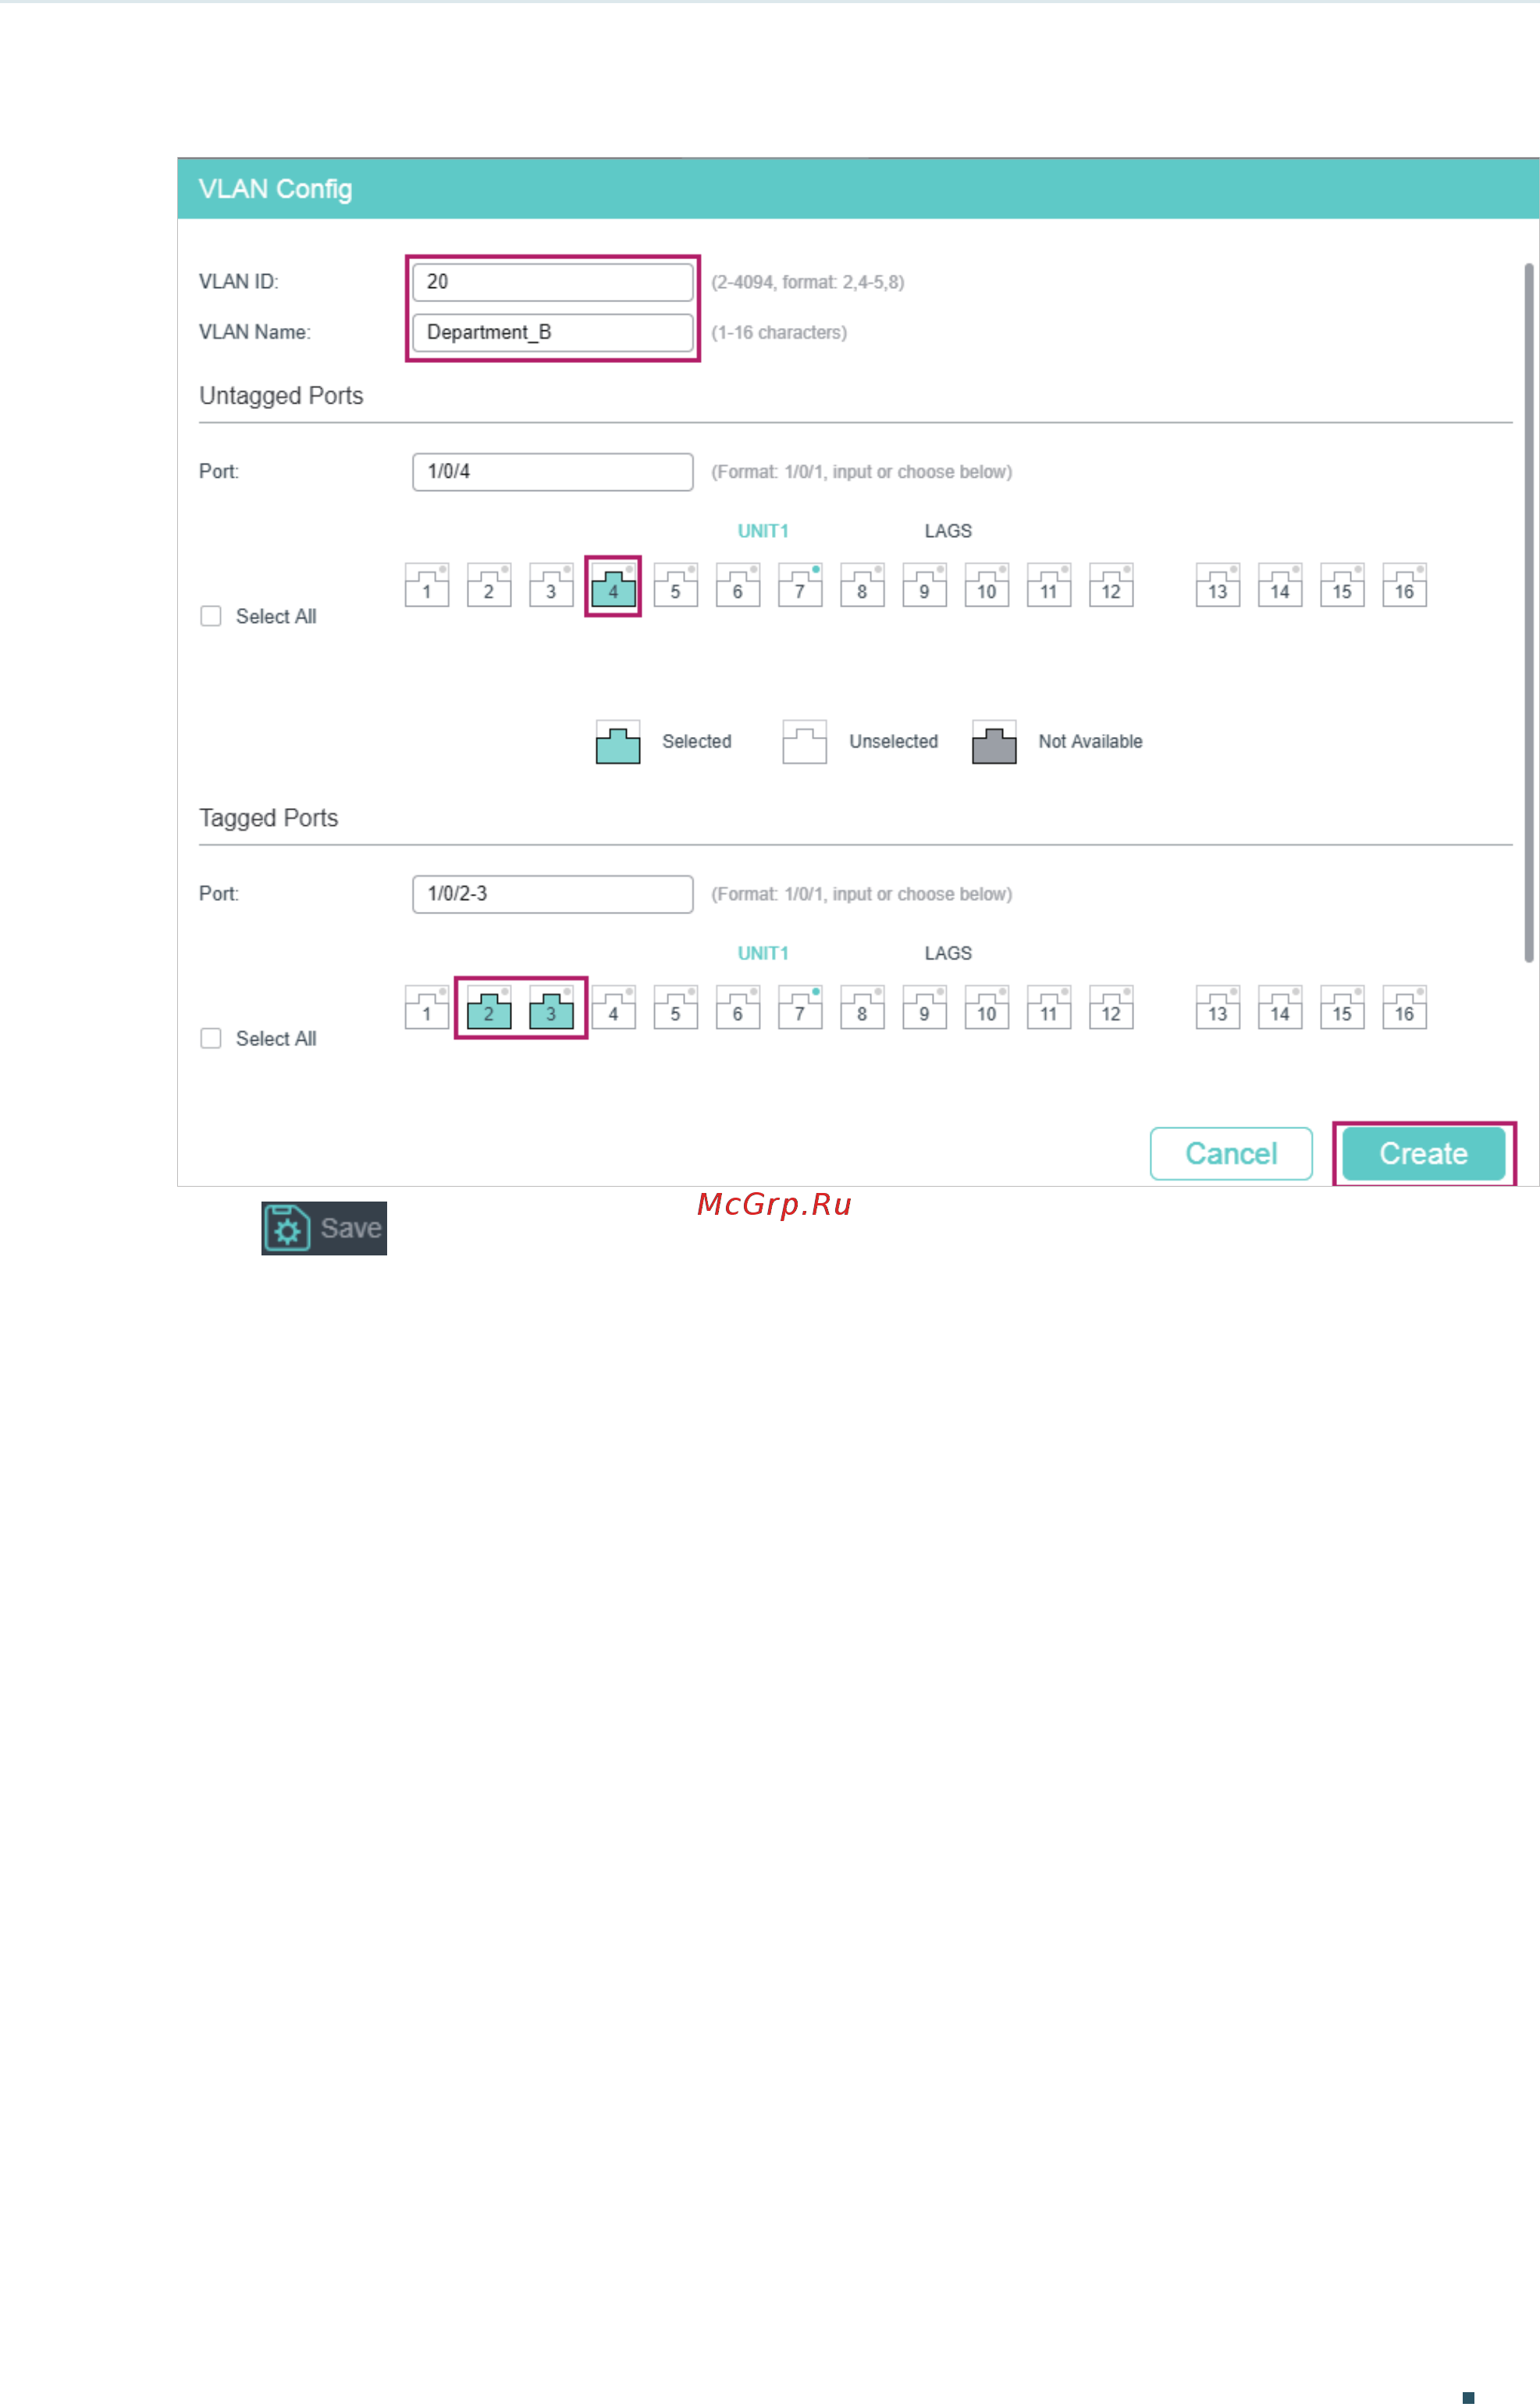Viewport: 1540px width, 2407px height.
Task: Check Select All for Tagged Ports
Action: coord(211,1038)
